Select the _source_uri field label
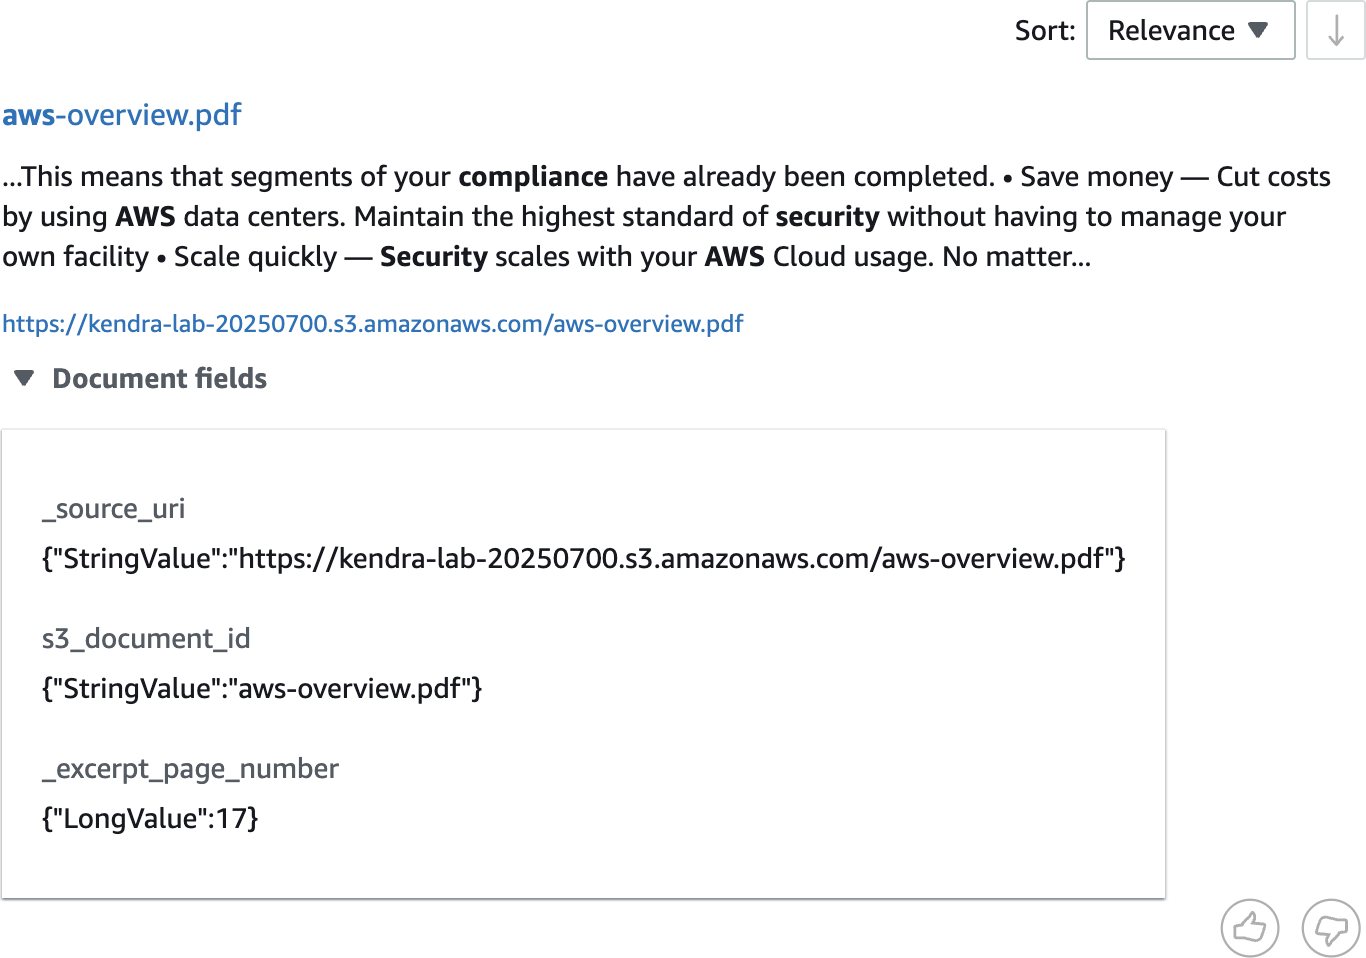This screenshot has height=958, width=1366. [x=113, y=509]
